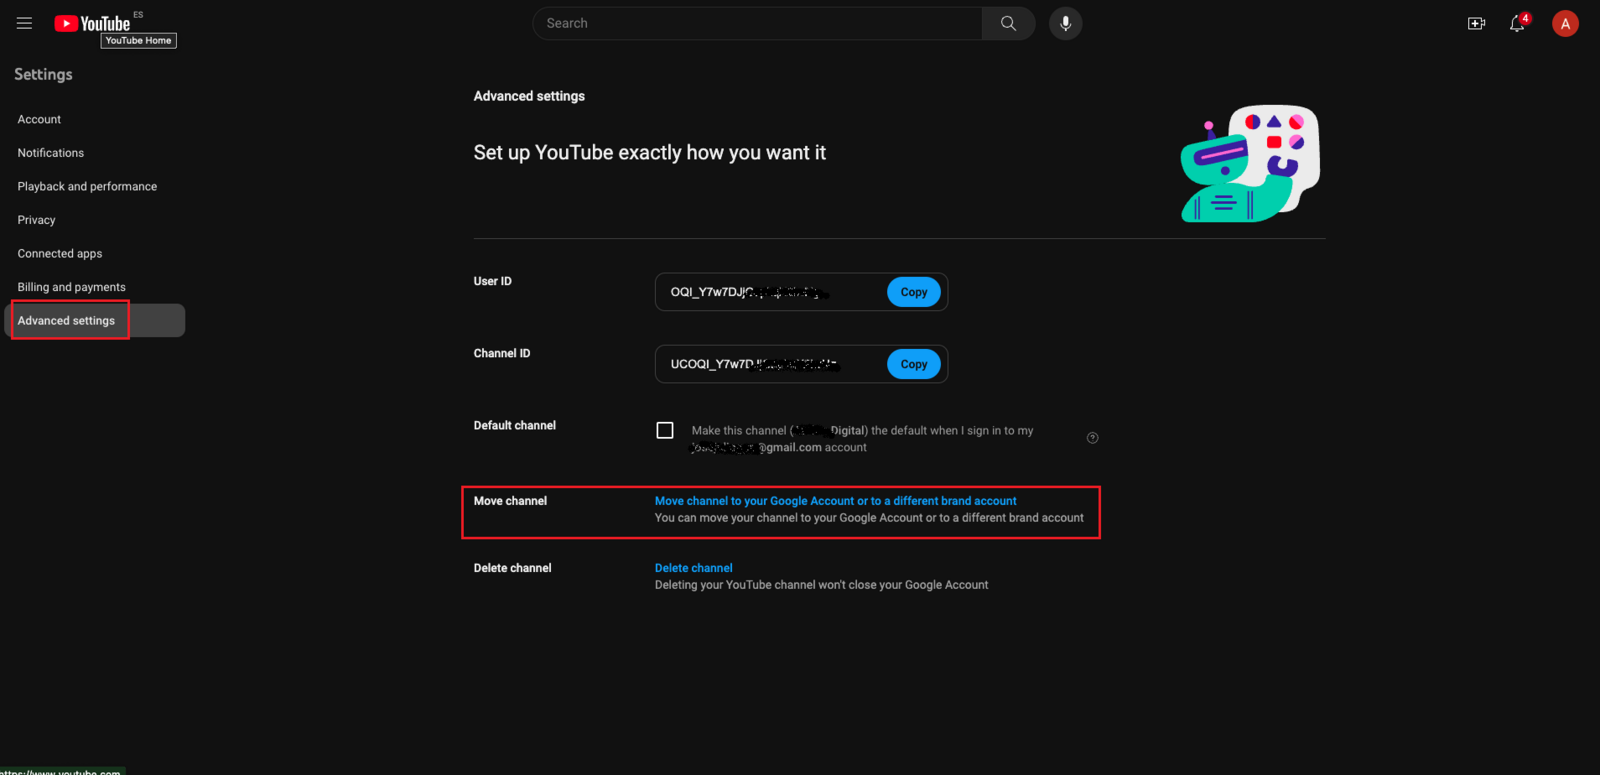Open the account avatar menu
The width and height of the screenshot is (1600, 775).
[1565, 23]
